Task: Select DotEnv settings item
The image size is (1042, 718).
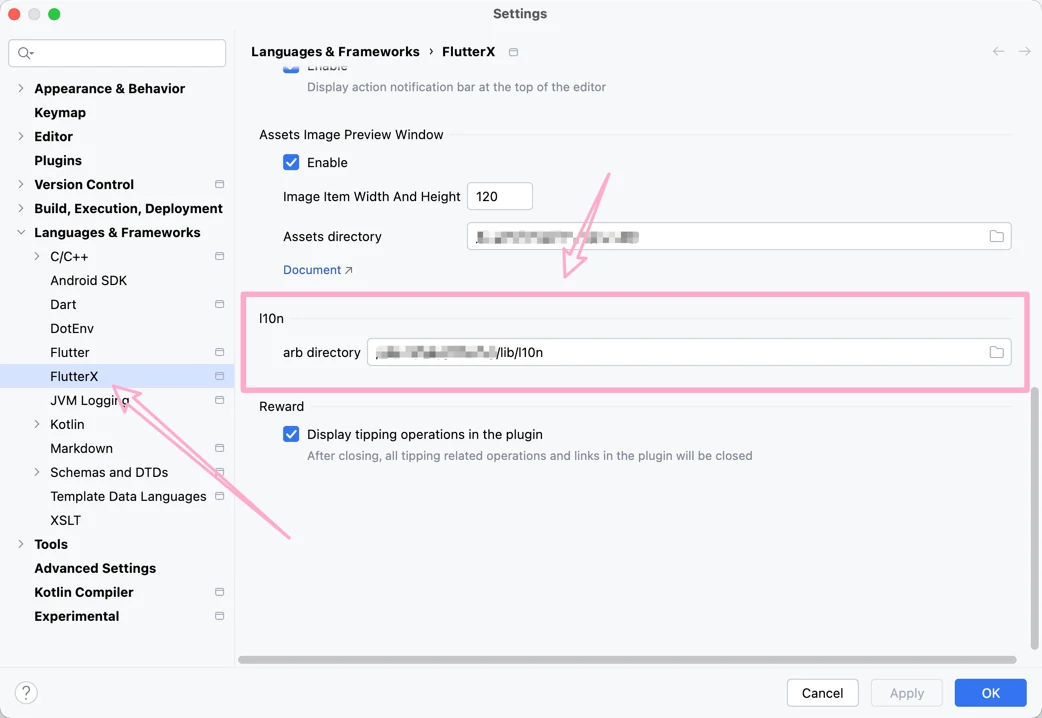Action: click(72, 328)
